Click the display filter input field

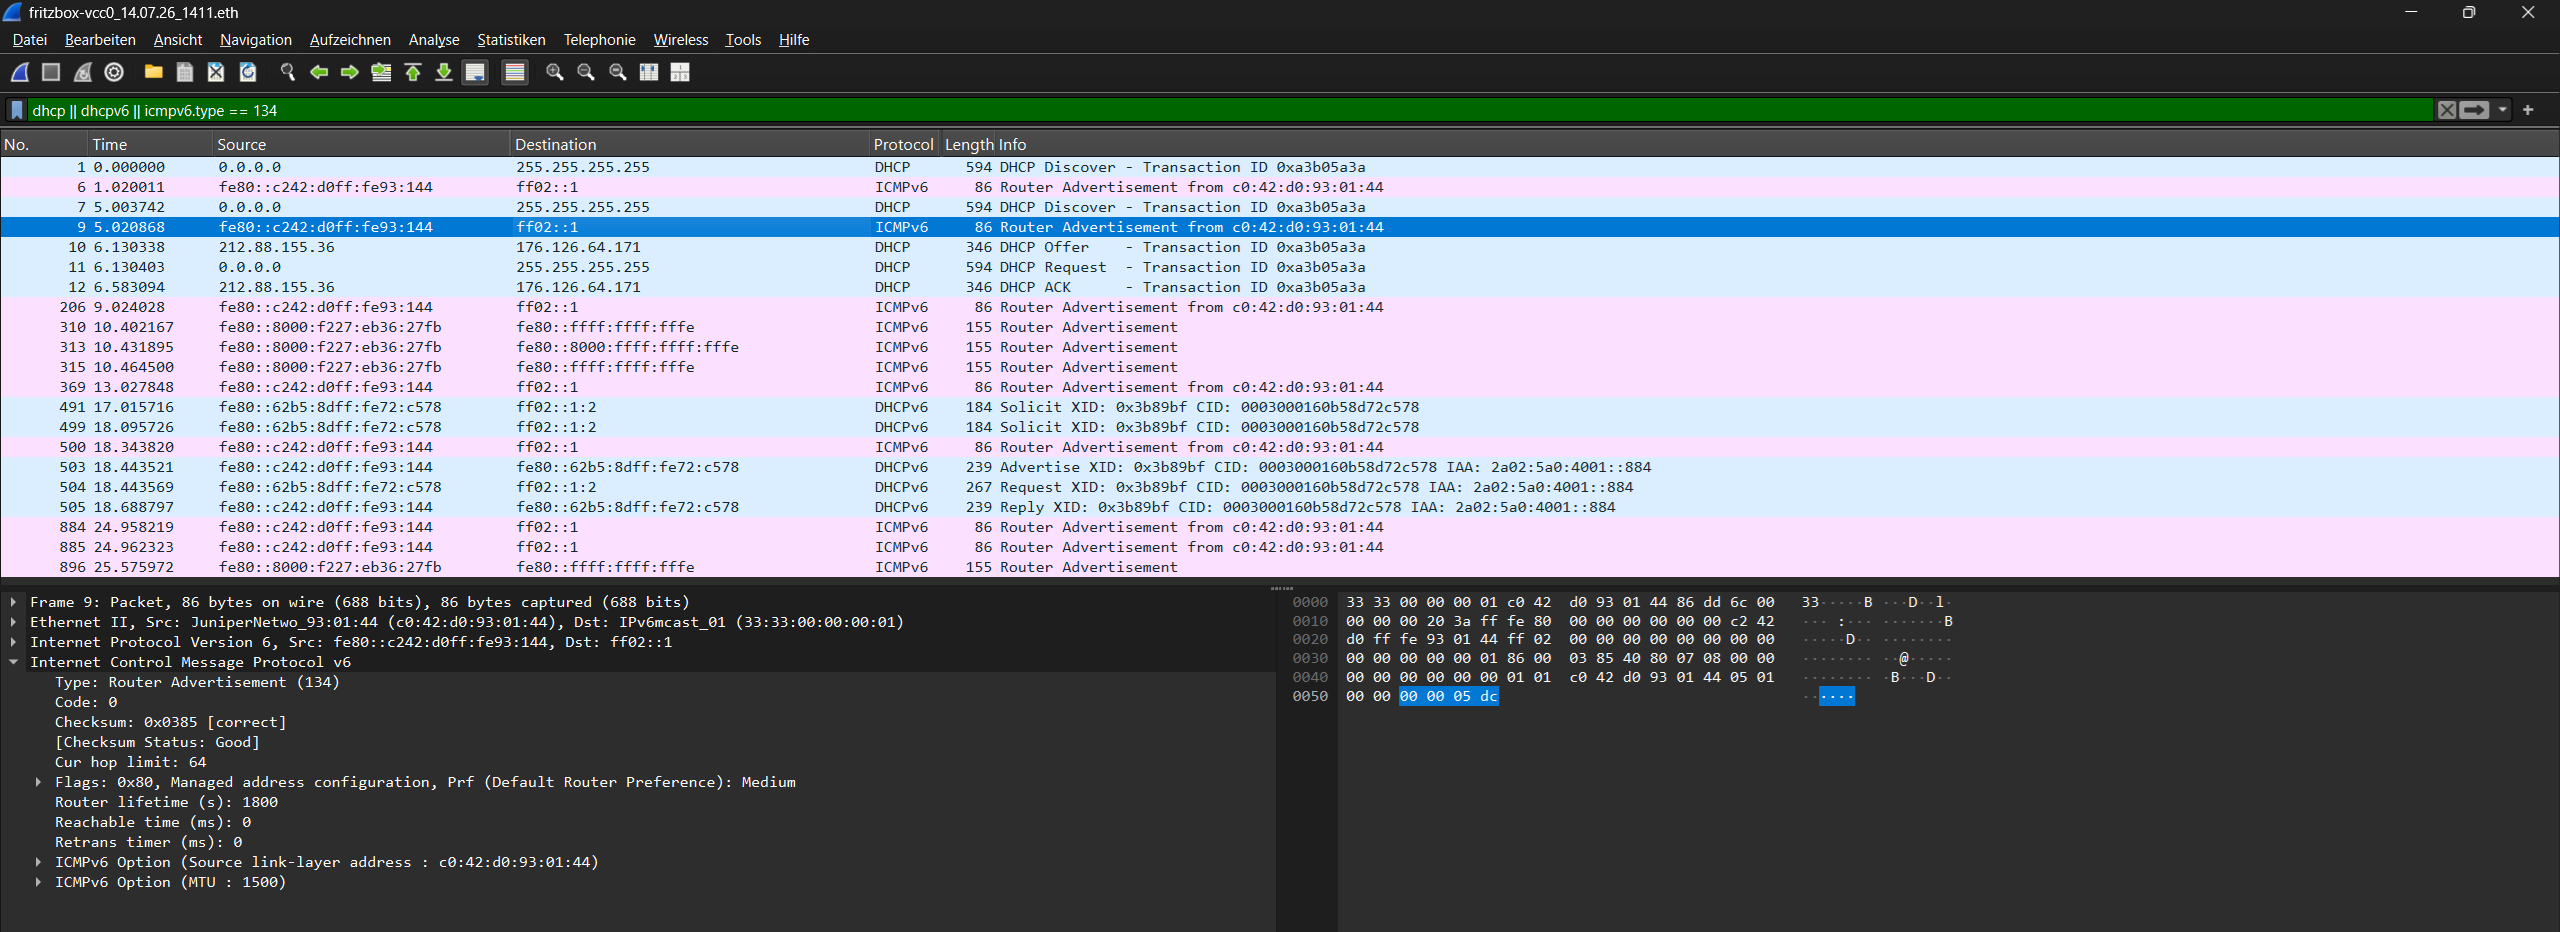click(x=1230, y=110)
